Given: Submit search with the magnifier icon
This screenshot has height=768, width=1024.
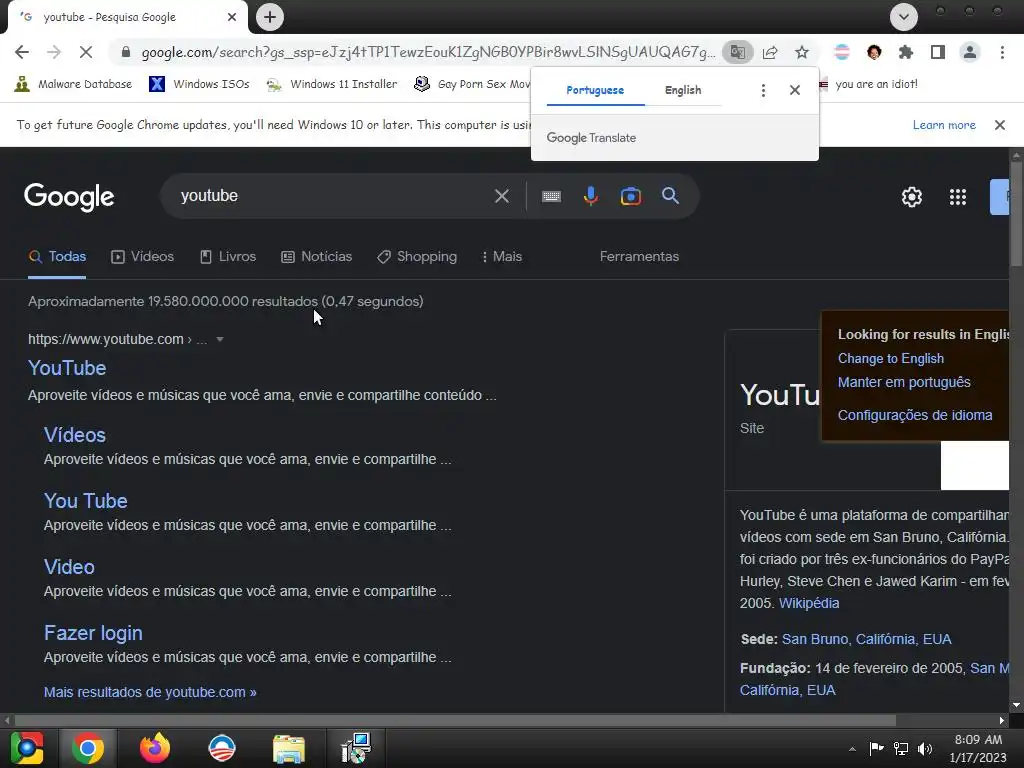Looking at the screenshot, I should tap(671, 196).
